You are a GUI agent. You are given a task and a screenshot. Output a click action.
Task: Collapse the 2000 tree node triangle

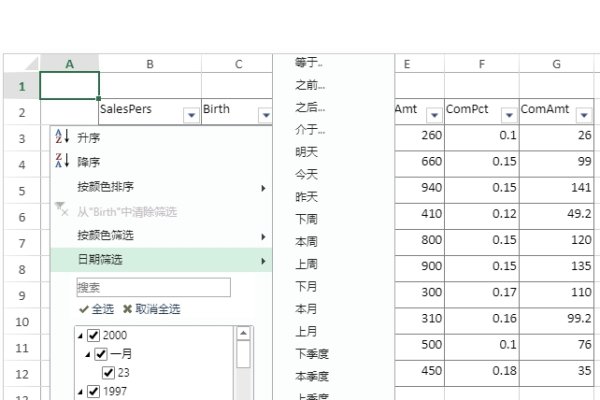[x=80, y=336]
